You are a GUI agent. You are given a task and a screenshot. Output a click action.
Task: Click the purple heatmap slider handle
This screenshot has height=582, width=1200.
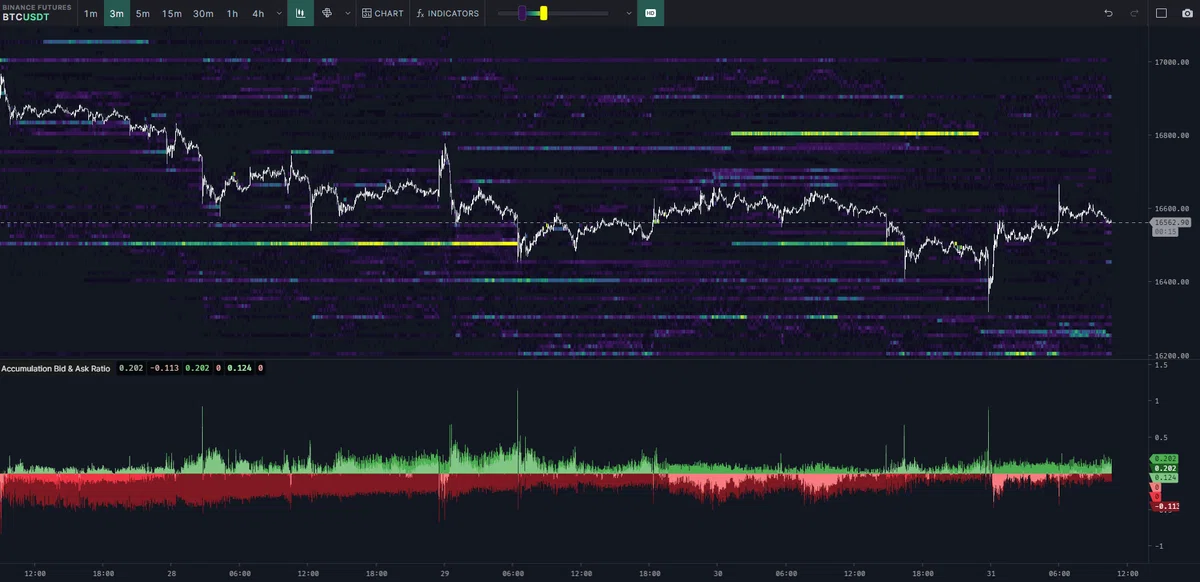(x=522, y=13)
